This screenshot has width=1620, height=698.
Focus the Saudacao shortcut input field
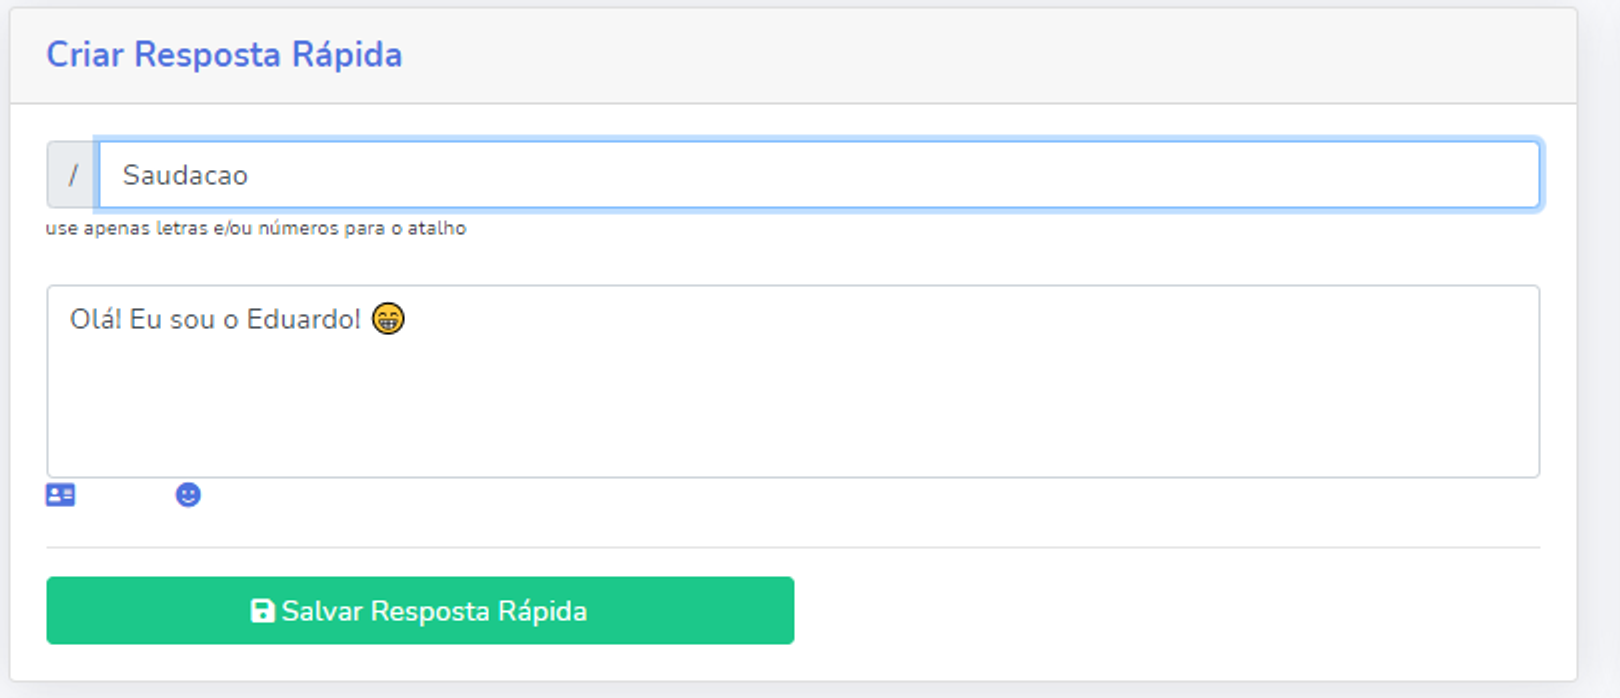[x=819, y=175]
